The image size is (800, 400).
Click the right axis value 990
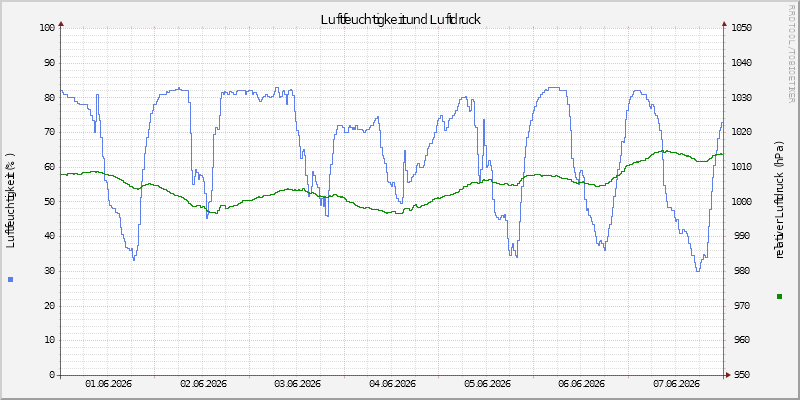click(x=743, y=237)
